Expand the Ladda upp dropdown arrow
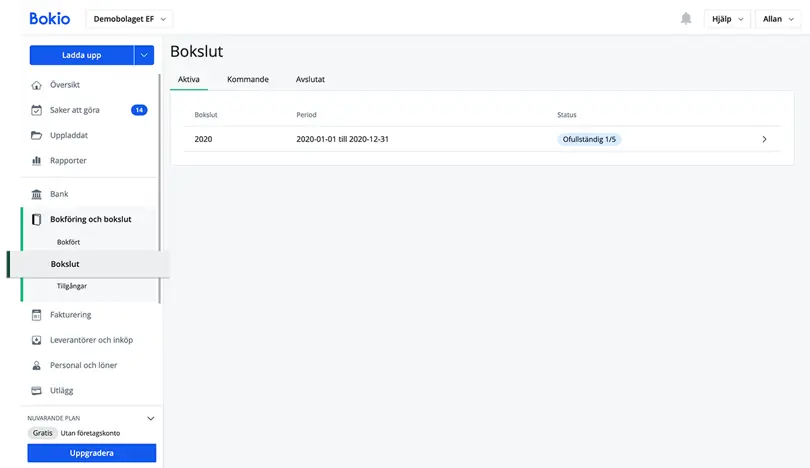The image size is (810, 468). click(x=144, y=55)
